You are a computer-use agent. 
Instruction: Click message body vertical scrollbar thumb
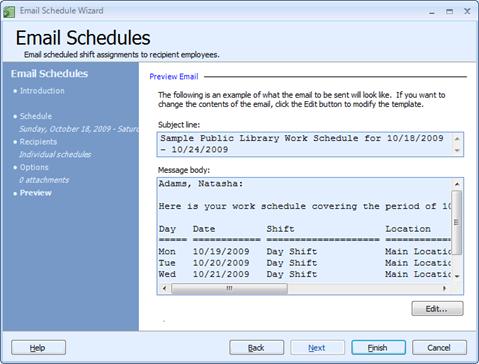point(457,222)
